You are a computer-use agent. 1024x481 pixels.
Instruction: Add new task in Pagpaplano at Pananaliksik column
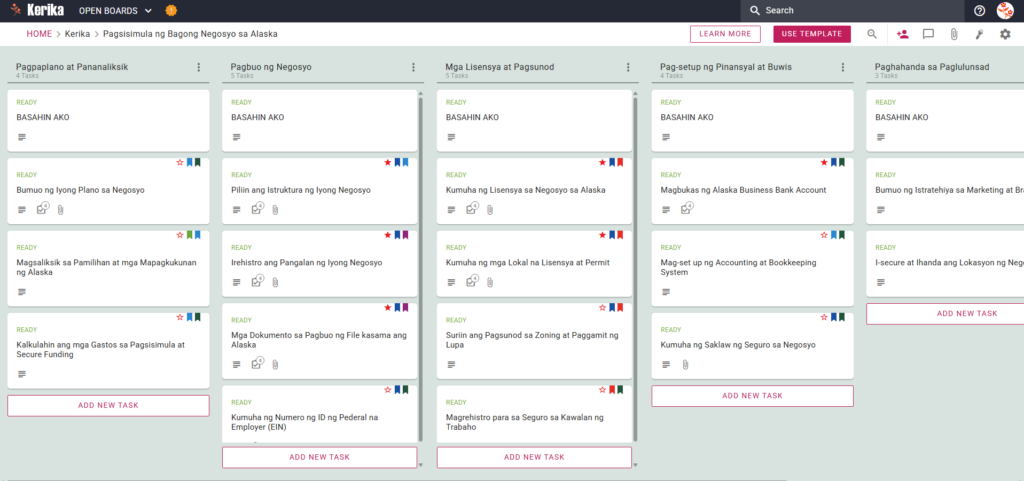108,405
